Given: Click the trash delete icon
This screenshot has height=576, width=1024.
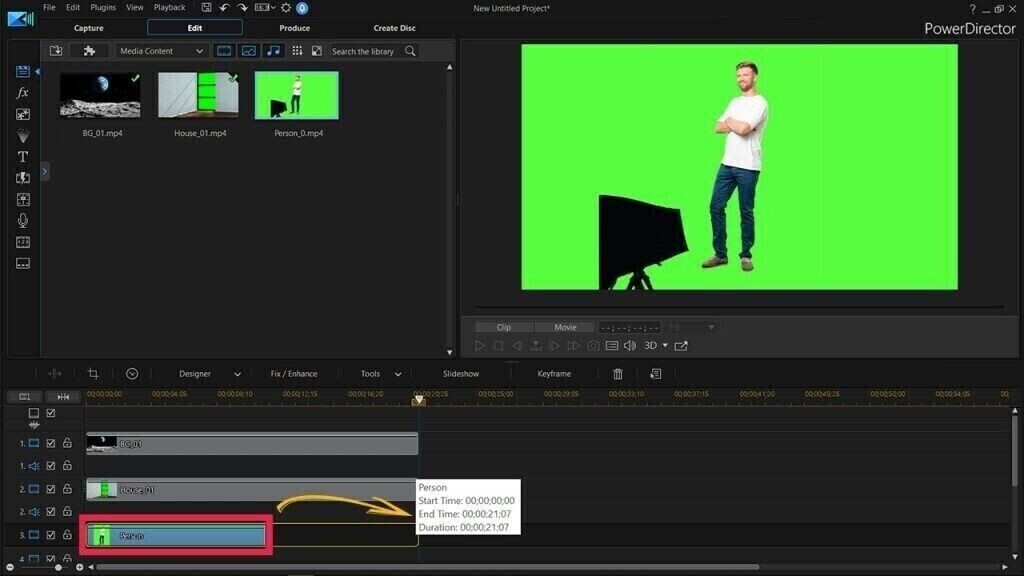Looking at the screenshot, I should pos(618,374).
